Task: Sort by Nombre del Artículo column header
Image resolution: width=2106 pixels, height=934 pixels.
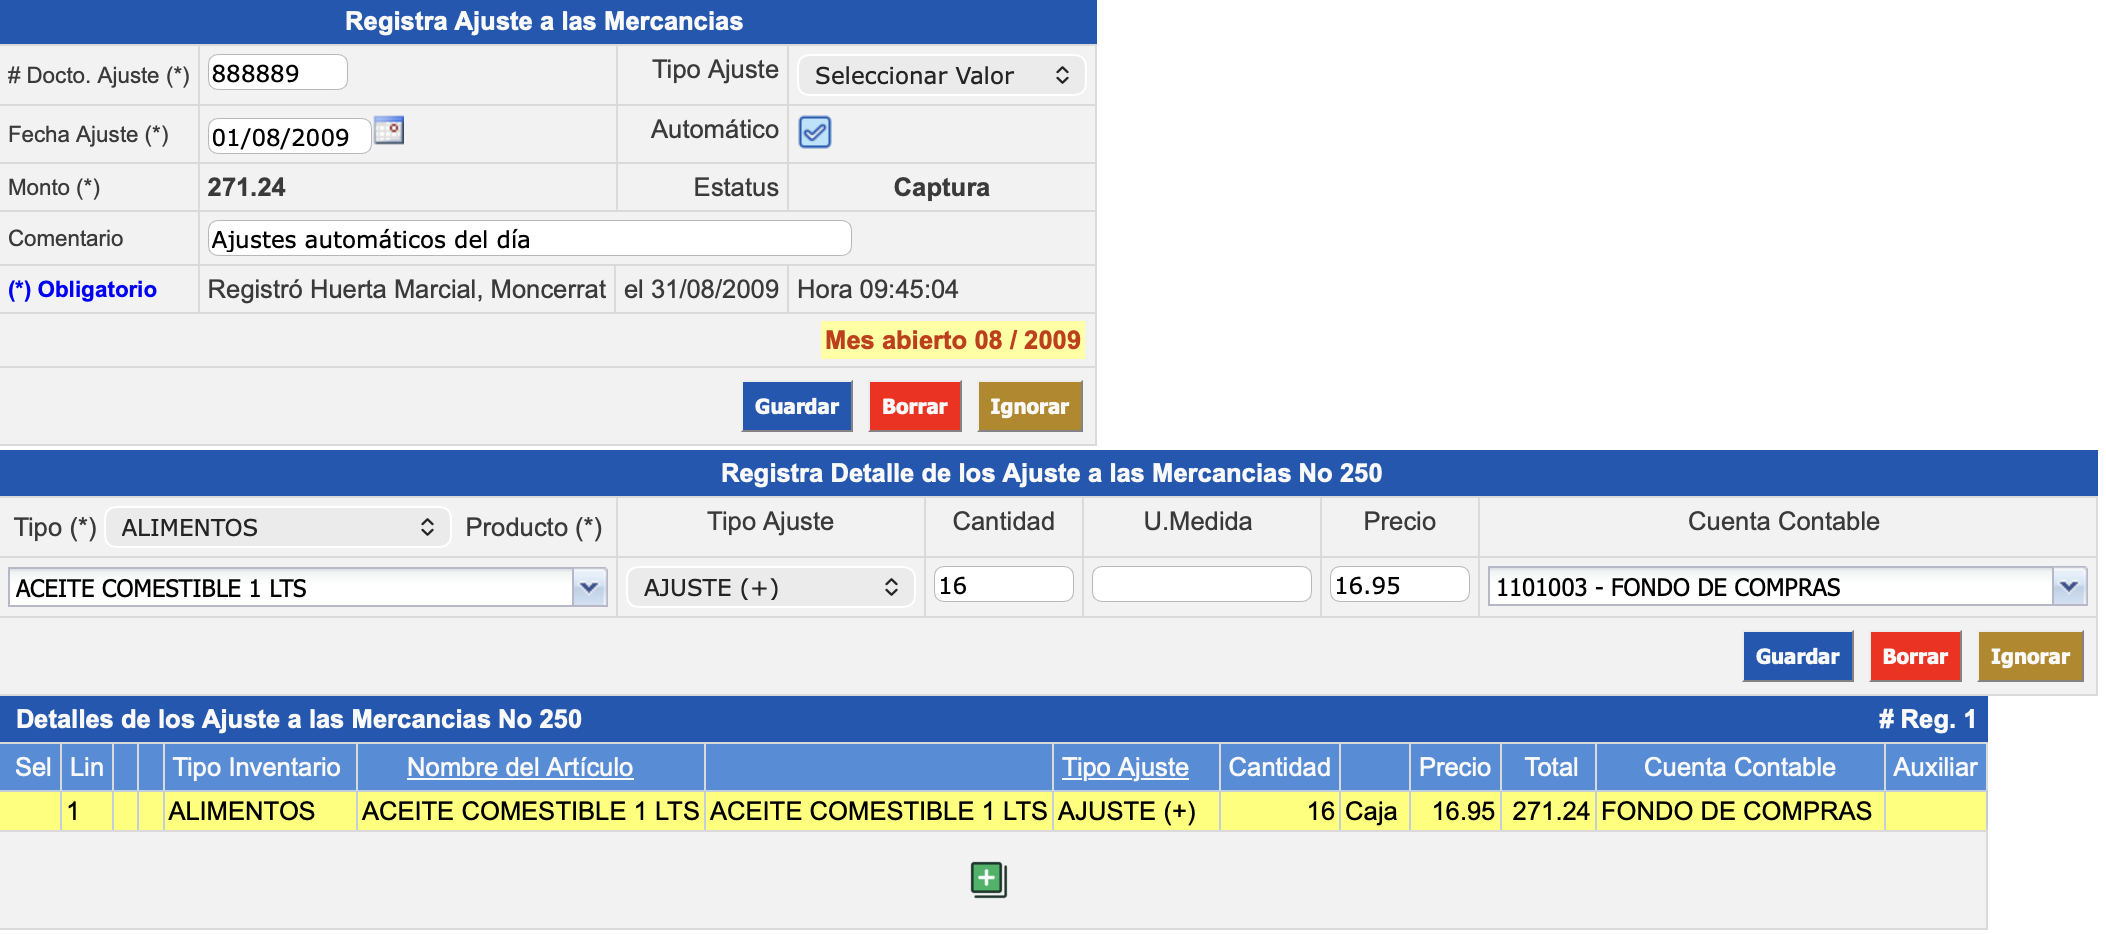Action: pos(519,767)
